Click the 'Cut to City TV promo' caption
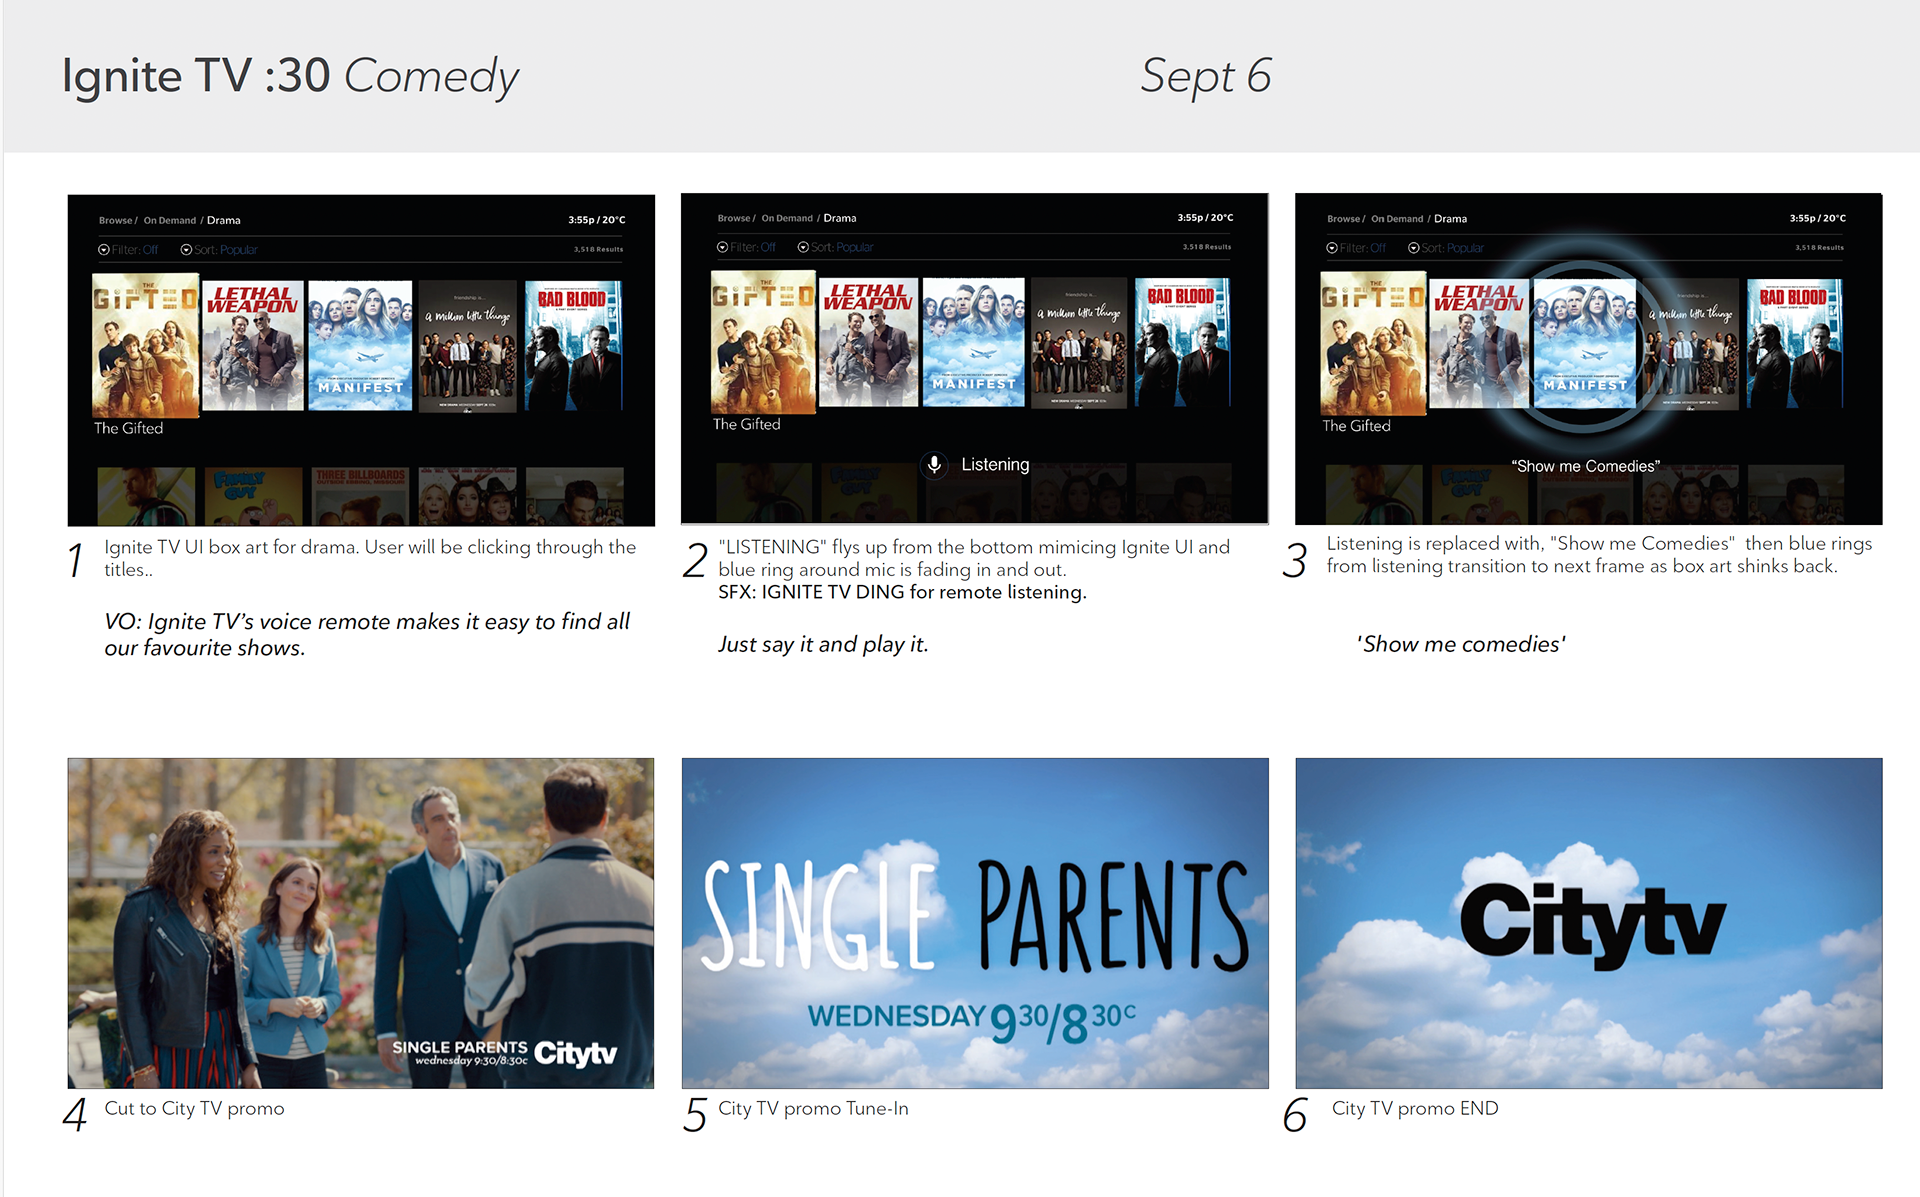This screenshot has width=1920, height=1197. pos(194,1109)
